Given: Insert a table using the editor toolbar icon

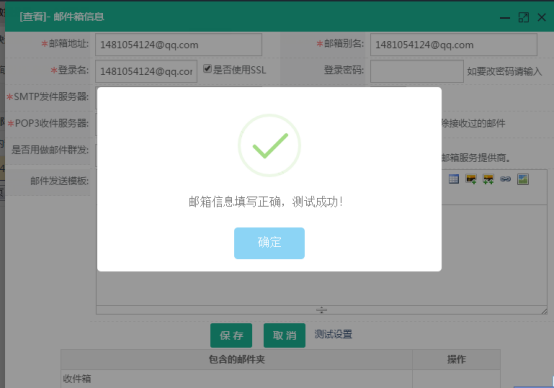Looking at the screenshot, I should 454,179.
